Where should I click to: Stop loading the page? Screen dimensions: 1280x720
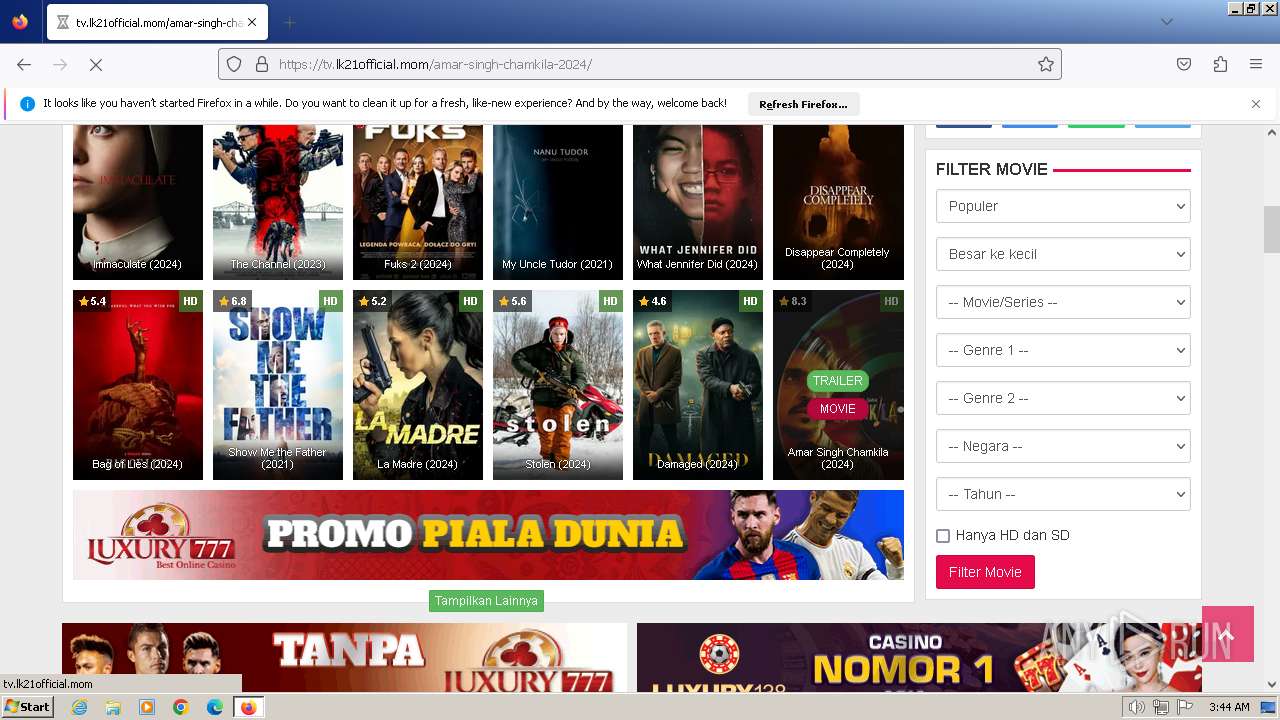[96, 64]
